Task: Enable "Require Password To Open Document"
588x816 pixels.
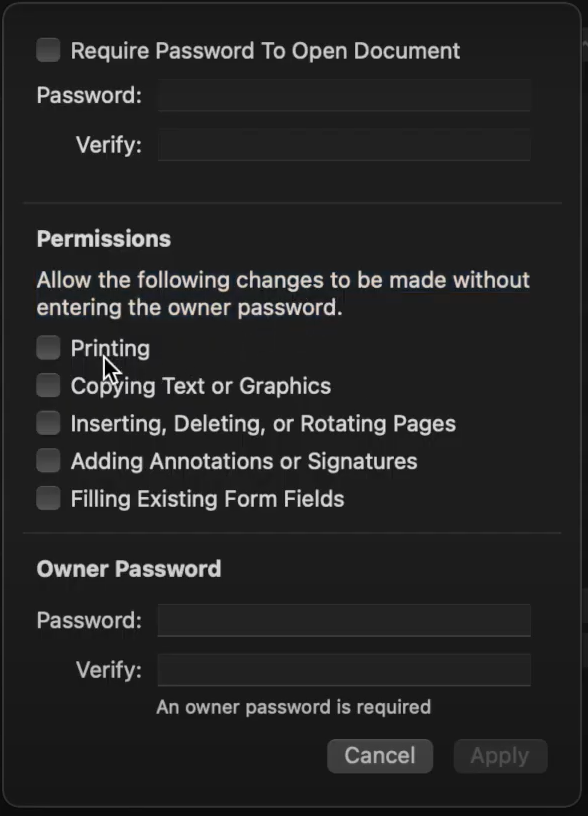Action: pos(47,49)
